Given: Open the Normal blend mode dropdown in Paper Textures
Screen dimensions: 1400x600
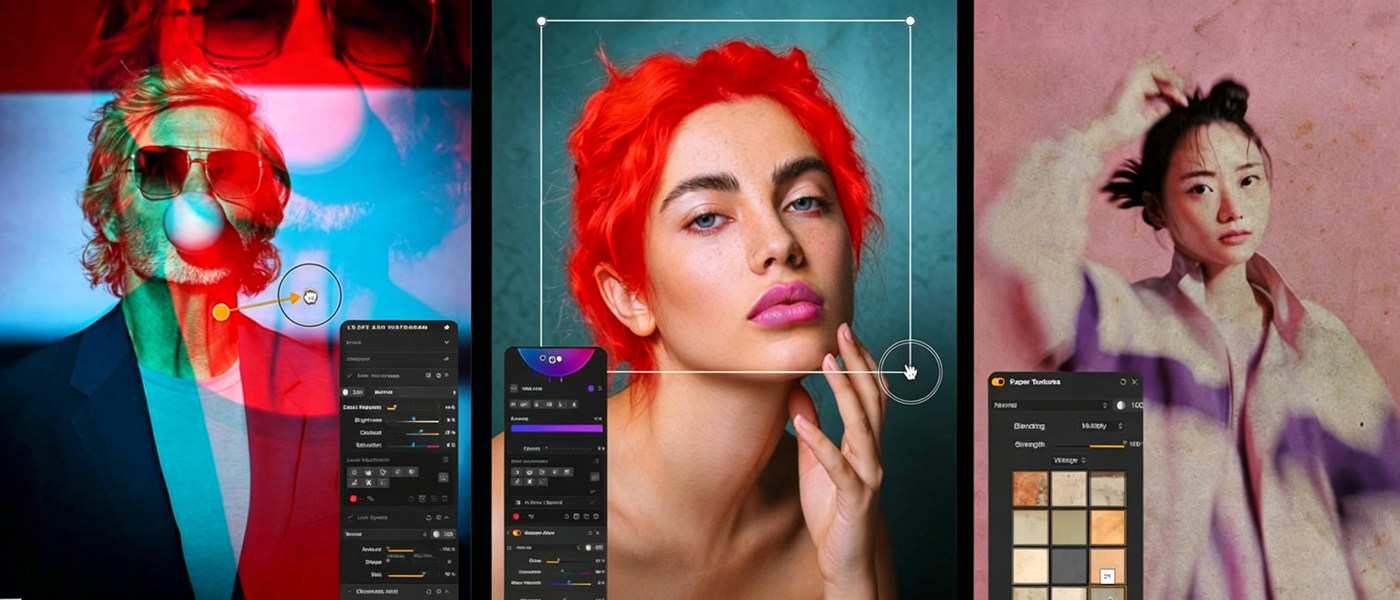Looking at the screenshot, I should (1050, 405).
